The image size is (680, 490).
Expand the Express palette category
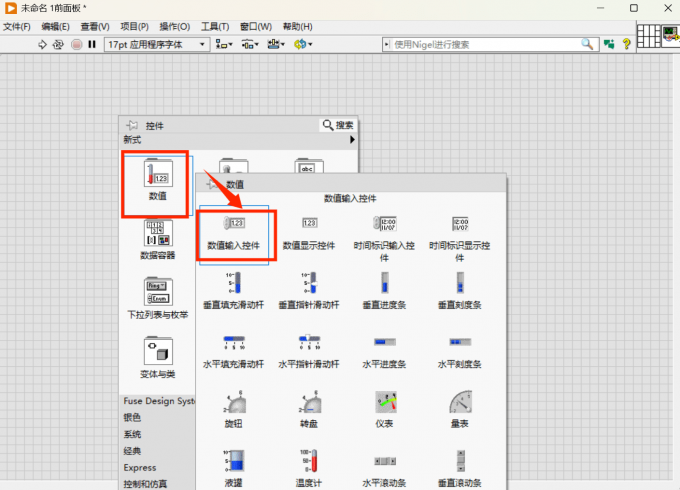tap(140, 467)
